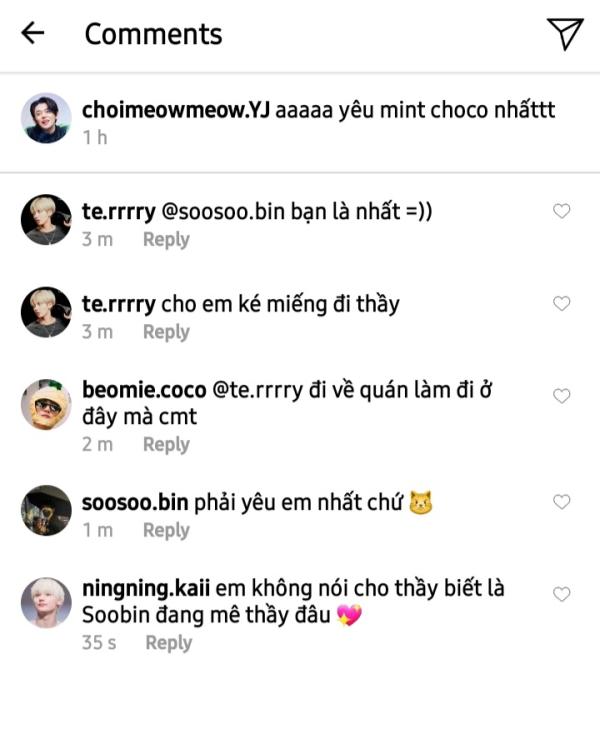Reply to 'cho em ké miếng đi thầy'
600x734 pixels.
166,332
